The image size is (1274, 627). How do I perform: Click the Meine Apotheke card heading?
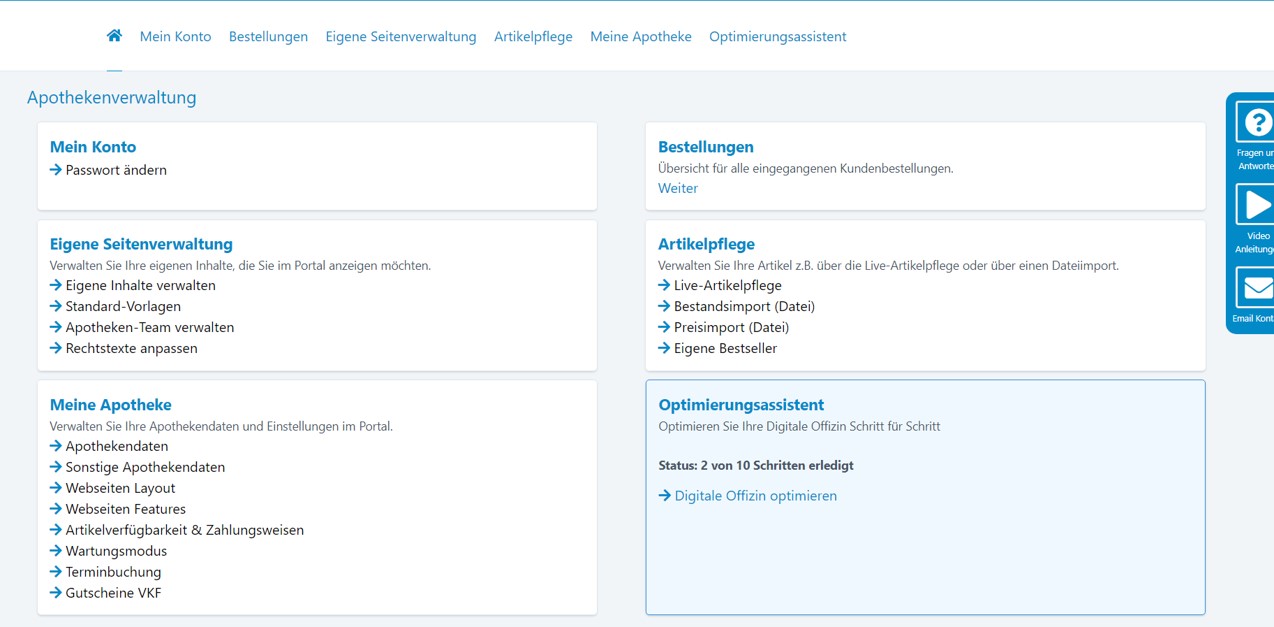click(x=111, y=405)
